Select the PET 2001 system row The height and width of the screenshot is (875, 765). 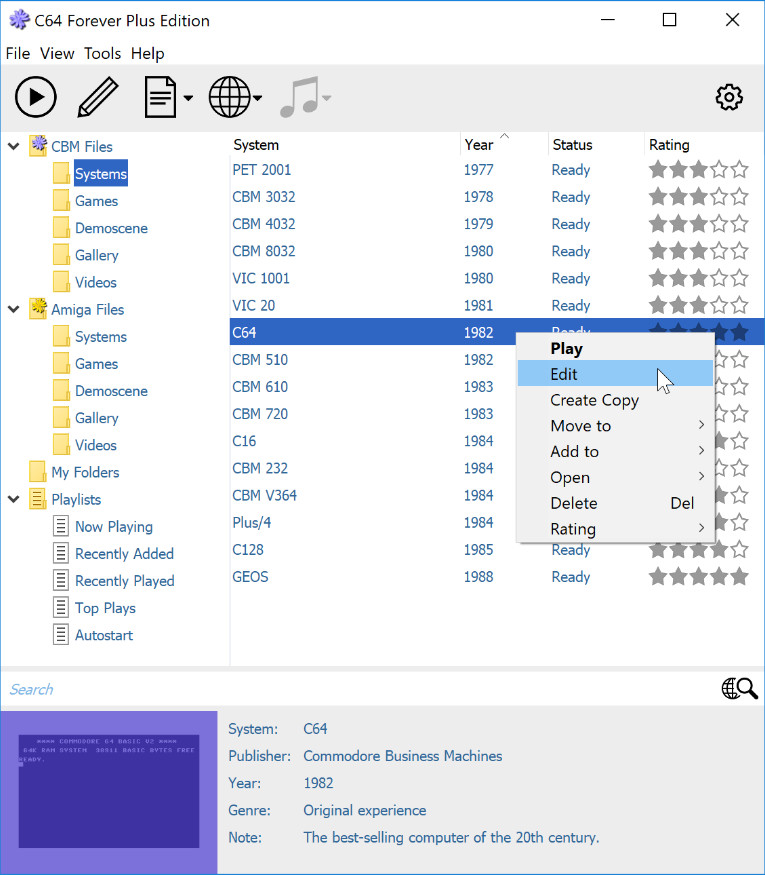click(497, 170)
